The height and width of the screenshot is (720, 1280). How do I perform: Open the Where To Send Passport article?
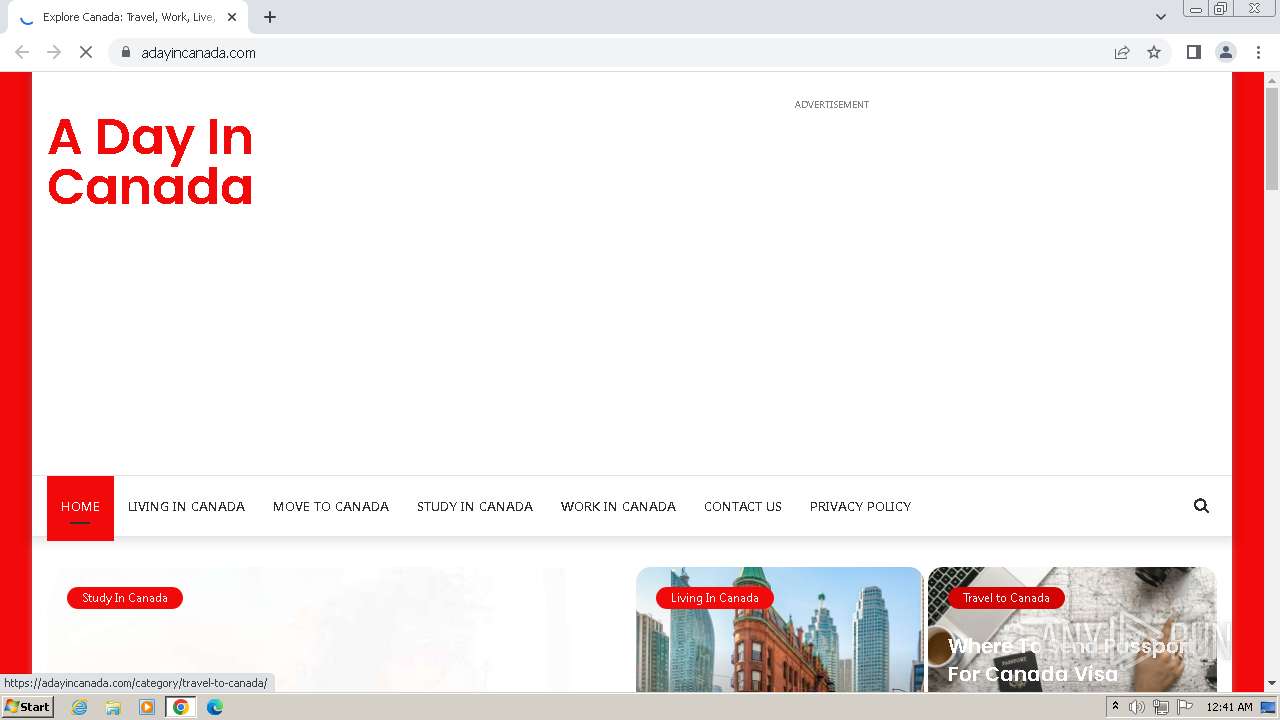tap(1066, 660)
